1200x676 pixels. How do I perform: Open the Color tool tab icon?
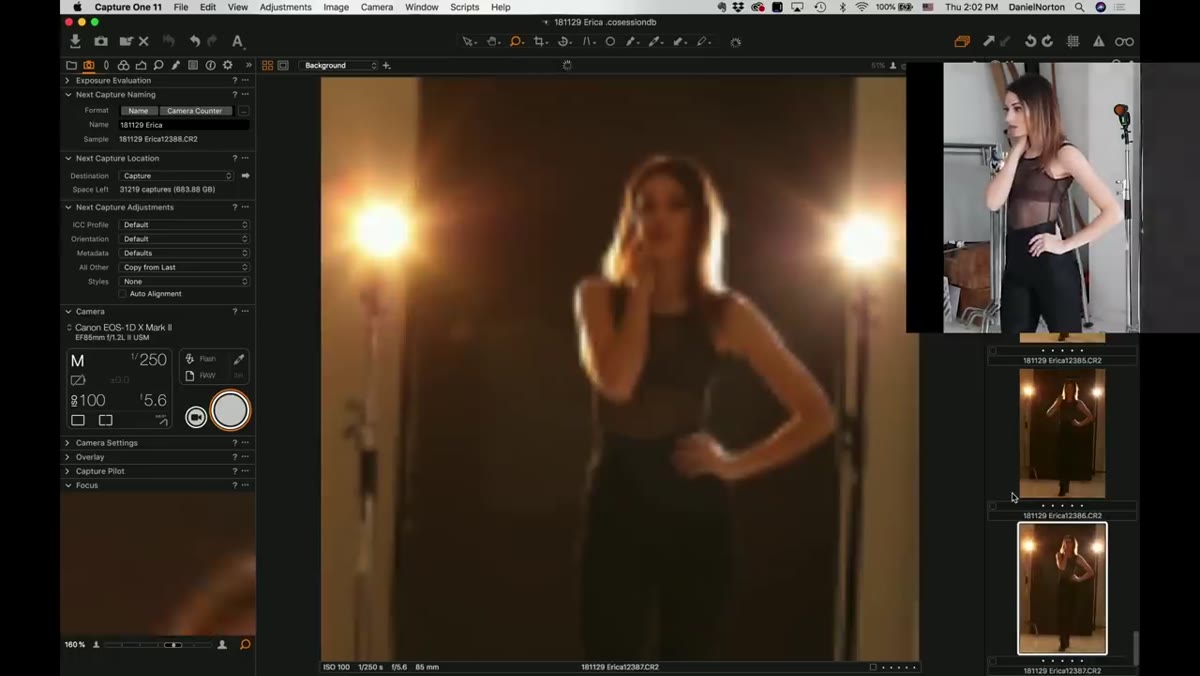(x=123, y=65)
